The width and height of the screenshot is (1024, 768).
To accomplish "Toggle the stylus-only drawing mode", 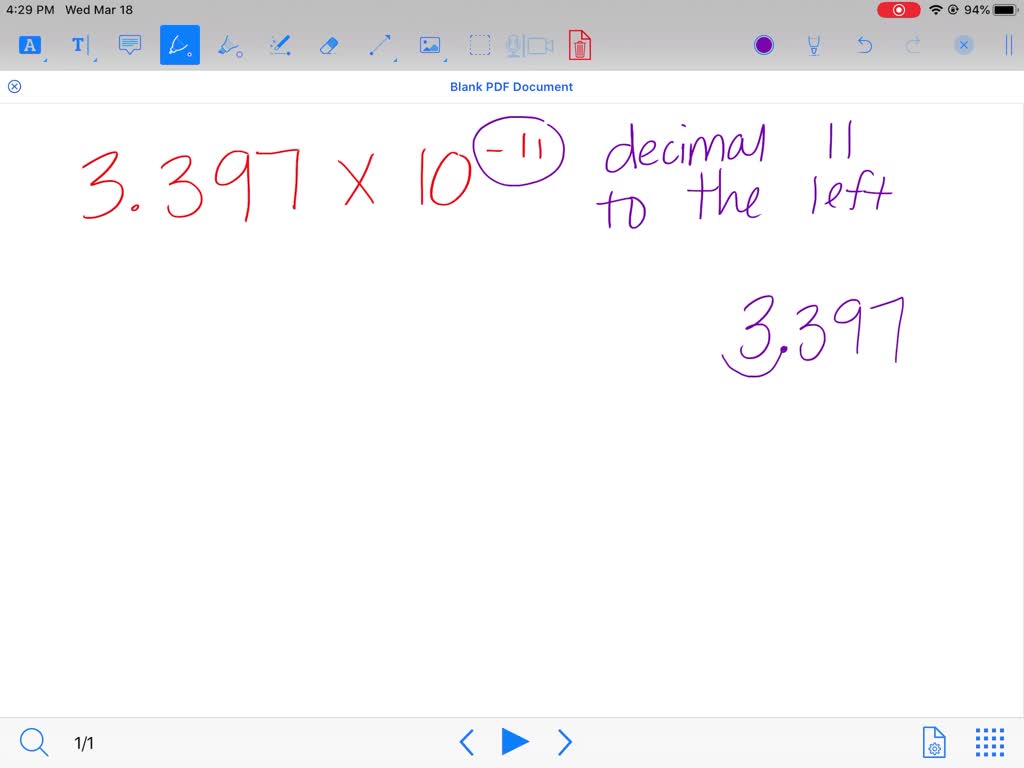I will (x=813, y=44).
